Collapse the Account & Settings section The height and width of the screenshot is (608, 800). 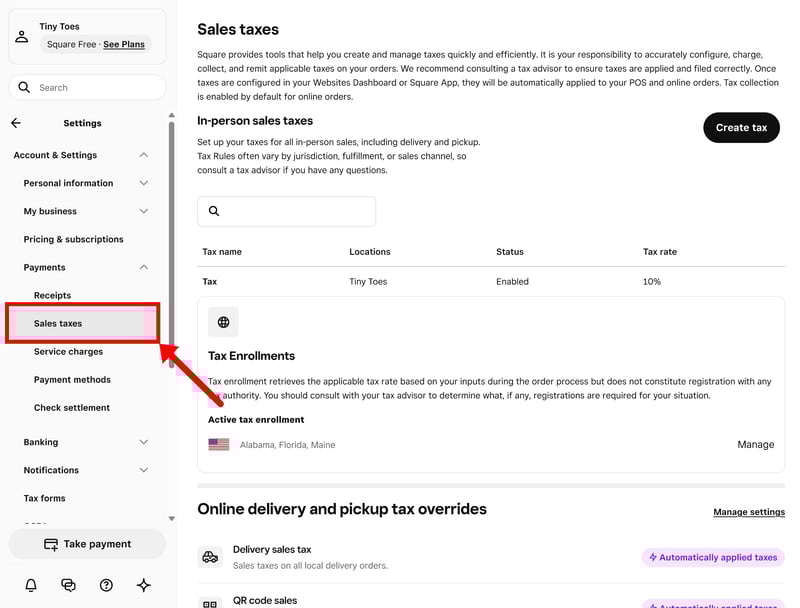coord(143,155)
